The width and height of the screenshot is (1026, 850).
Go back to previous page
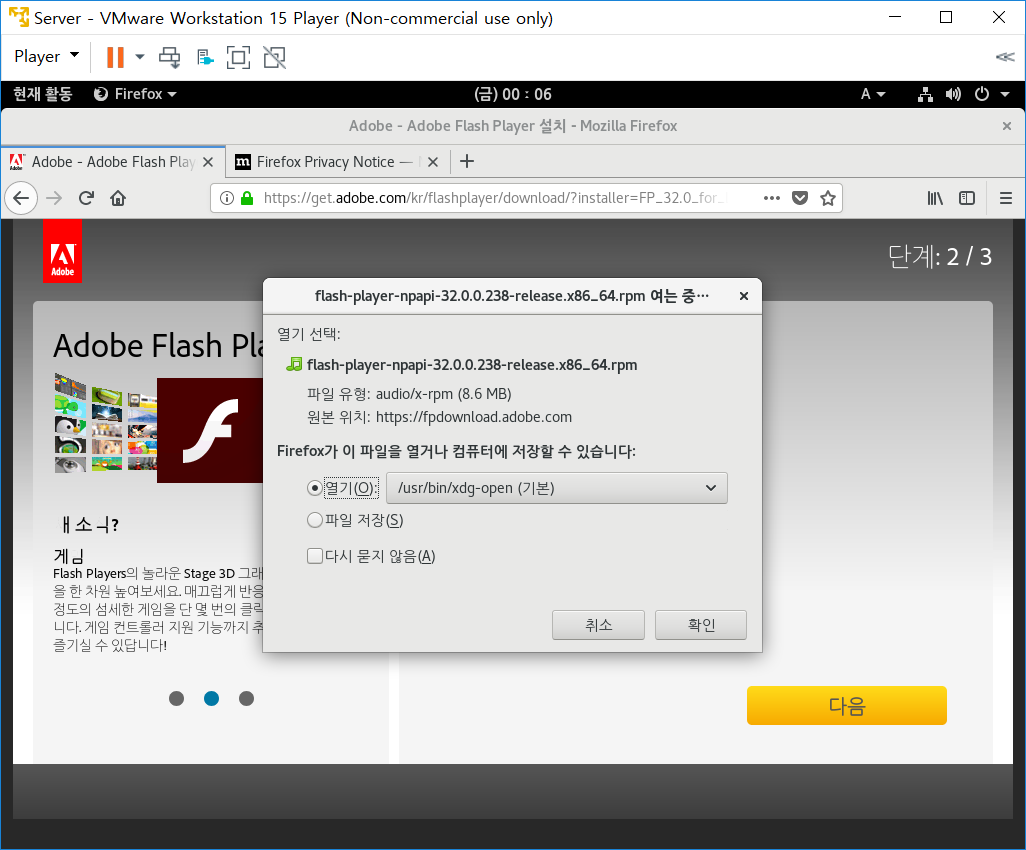coord(21,198)
